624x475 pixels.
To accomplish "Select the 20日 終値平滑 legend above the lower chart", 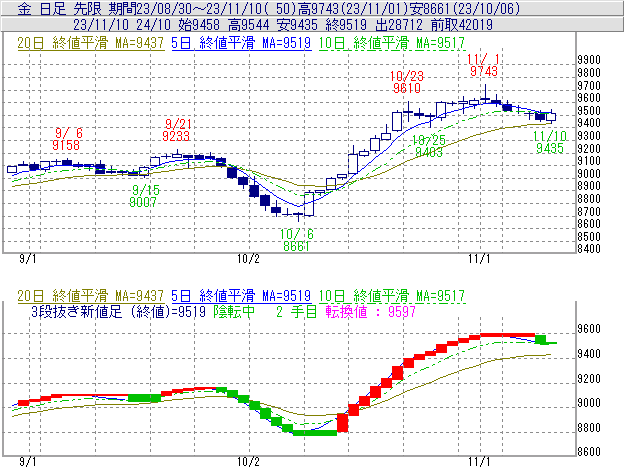I will (x=91, y=296).
